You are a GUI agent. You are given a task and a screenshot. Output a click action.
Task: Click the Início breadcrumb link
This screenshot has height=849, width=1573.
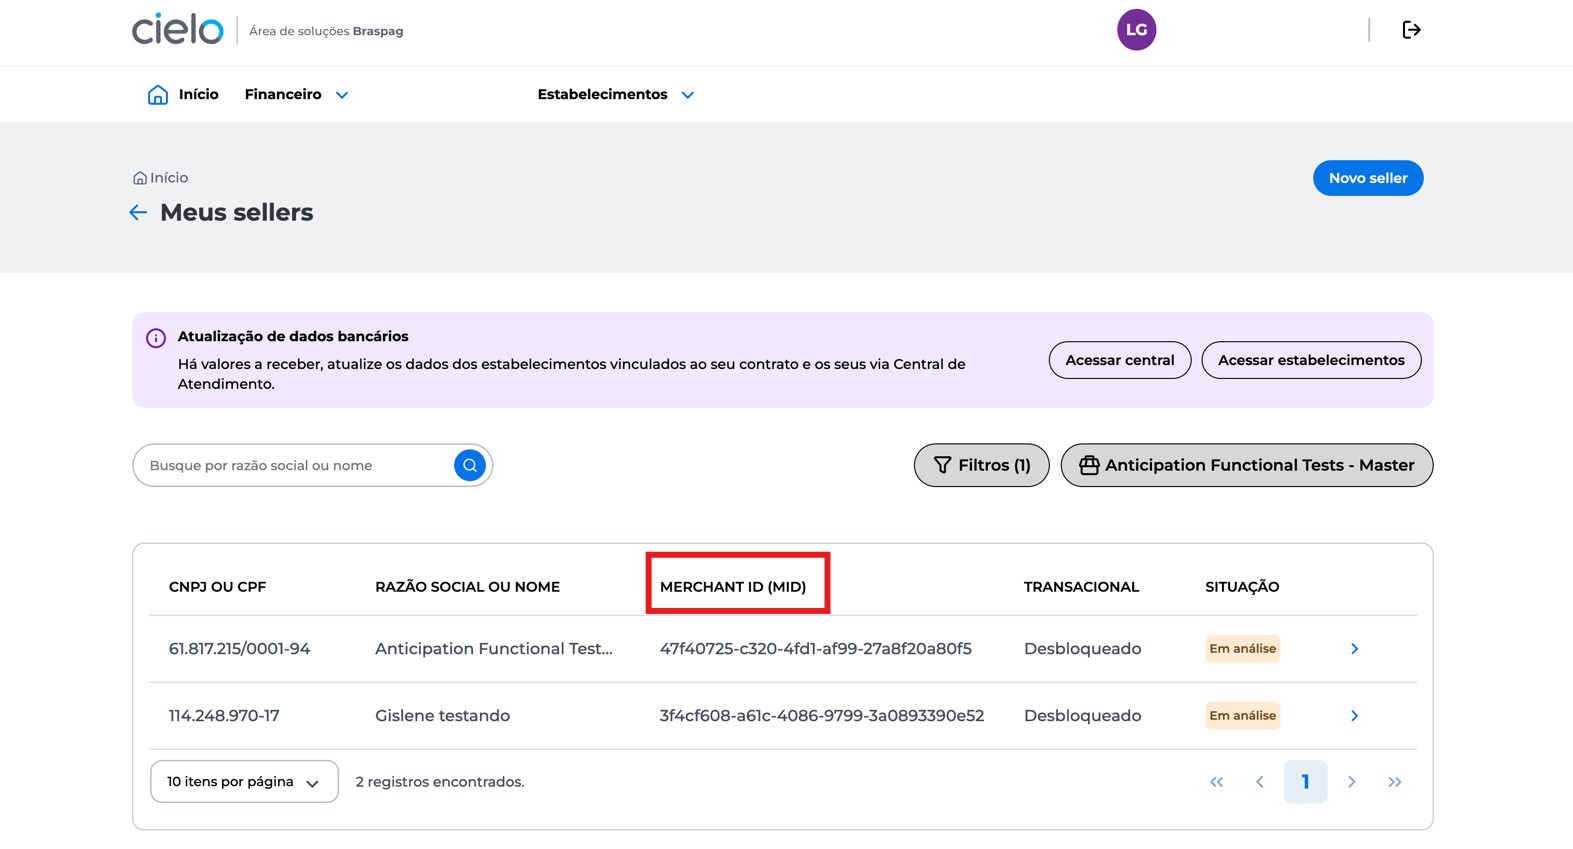click(160, 178)
